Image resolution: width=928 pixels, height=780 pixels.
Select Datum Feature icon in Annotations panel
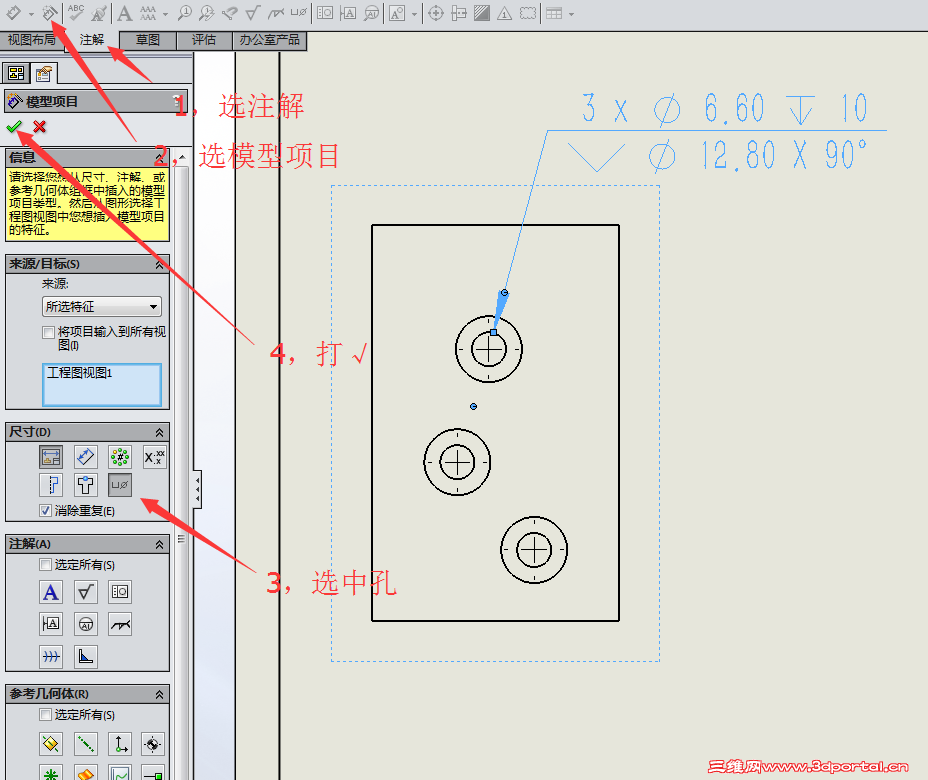51,624
